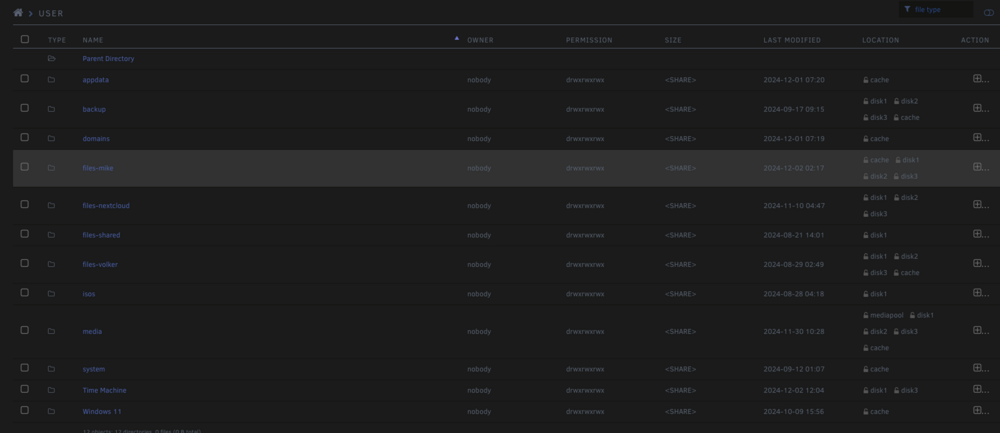Click the folder icon in the files-mike row
1000x433 pixels.
51,168
